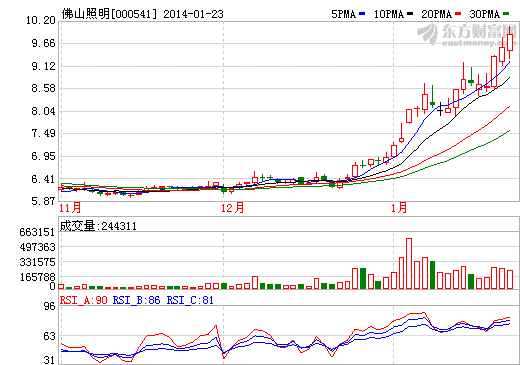Click the 30PMA legend label
Screen dimensions: 520x365
485,14
